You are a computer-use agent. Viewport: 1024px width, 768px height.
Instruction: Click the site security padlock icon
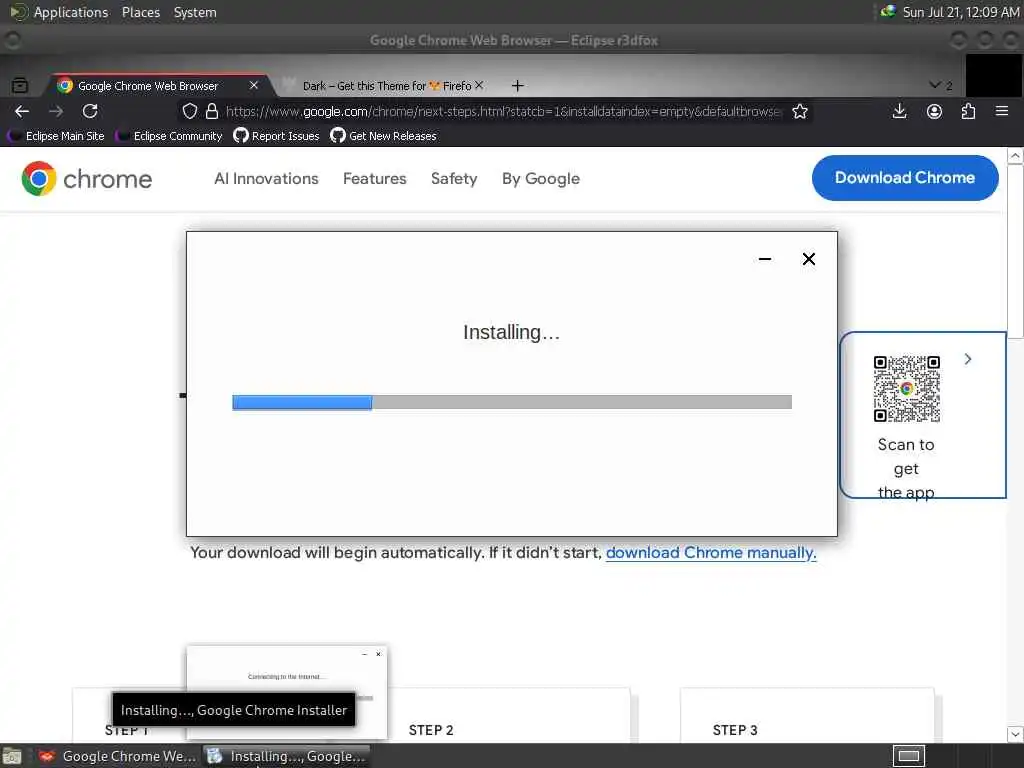pos(212,112)
